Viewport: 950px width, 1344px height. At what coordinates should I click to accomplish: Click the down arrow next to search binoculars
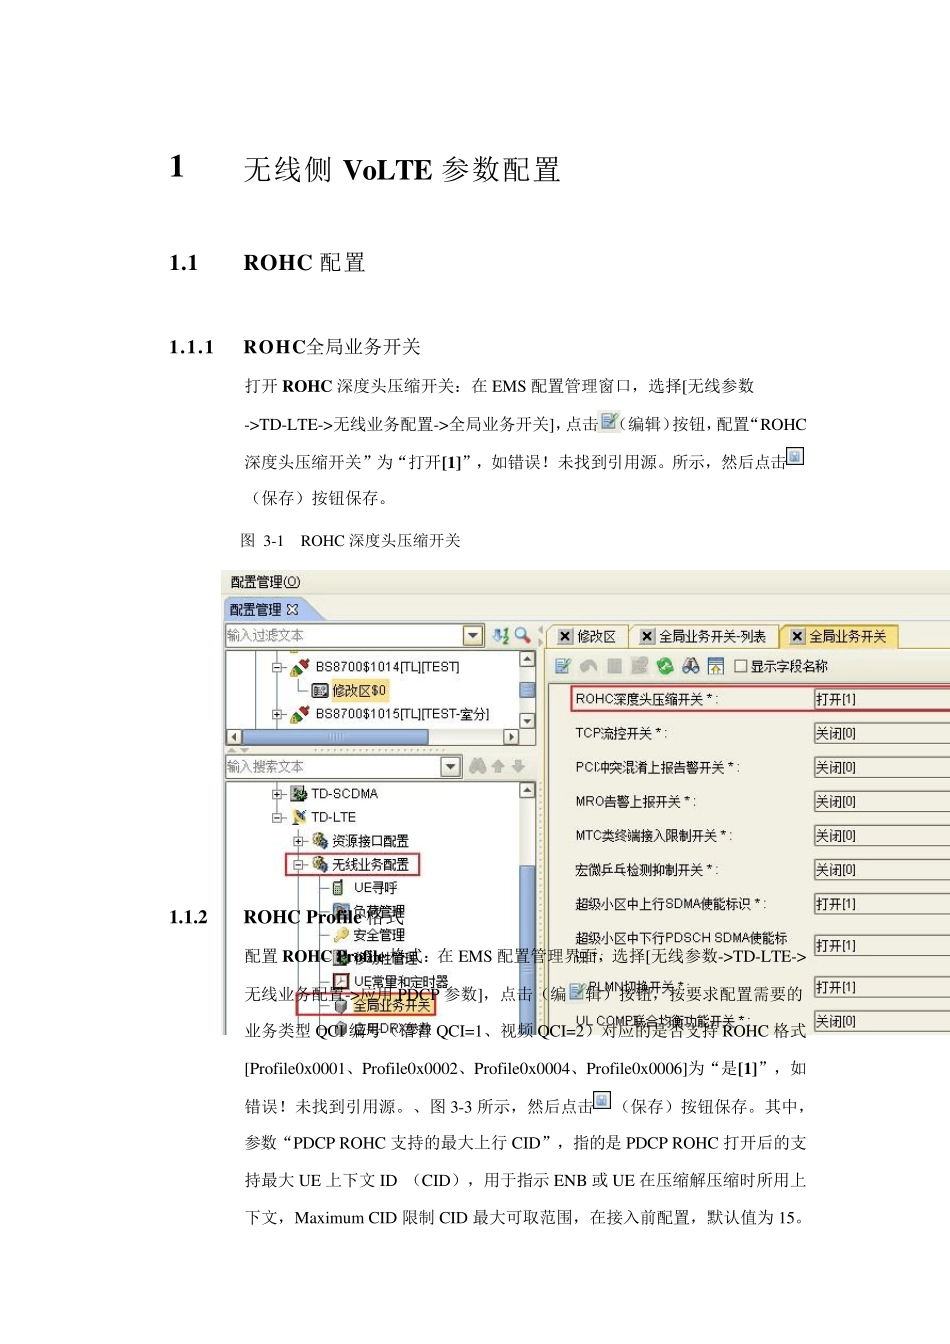[518, 766]
